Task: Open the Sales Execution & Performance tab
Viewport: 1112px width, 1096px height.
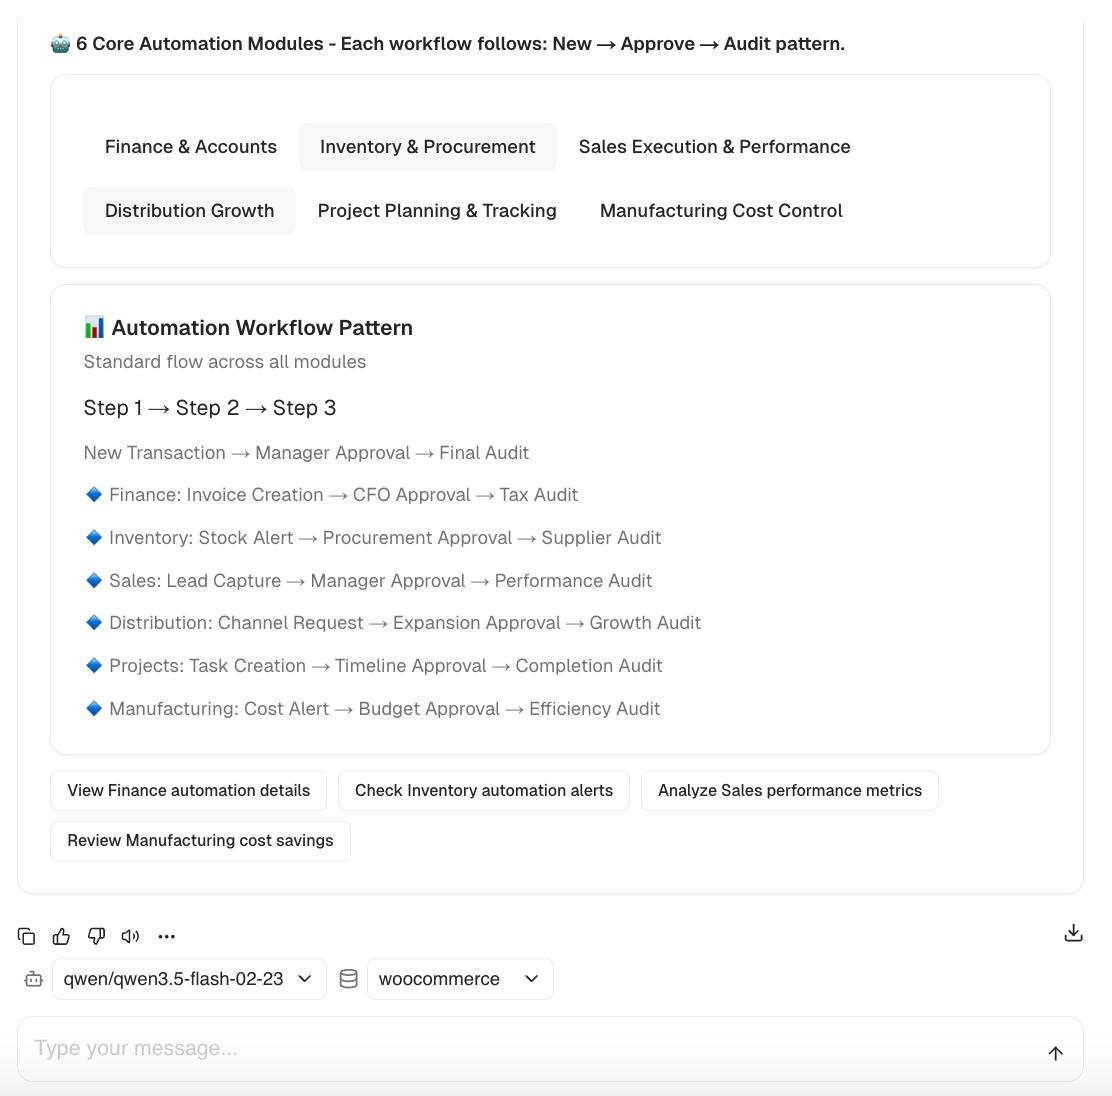Action: click(x=714, y=147)
